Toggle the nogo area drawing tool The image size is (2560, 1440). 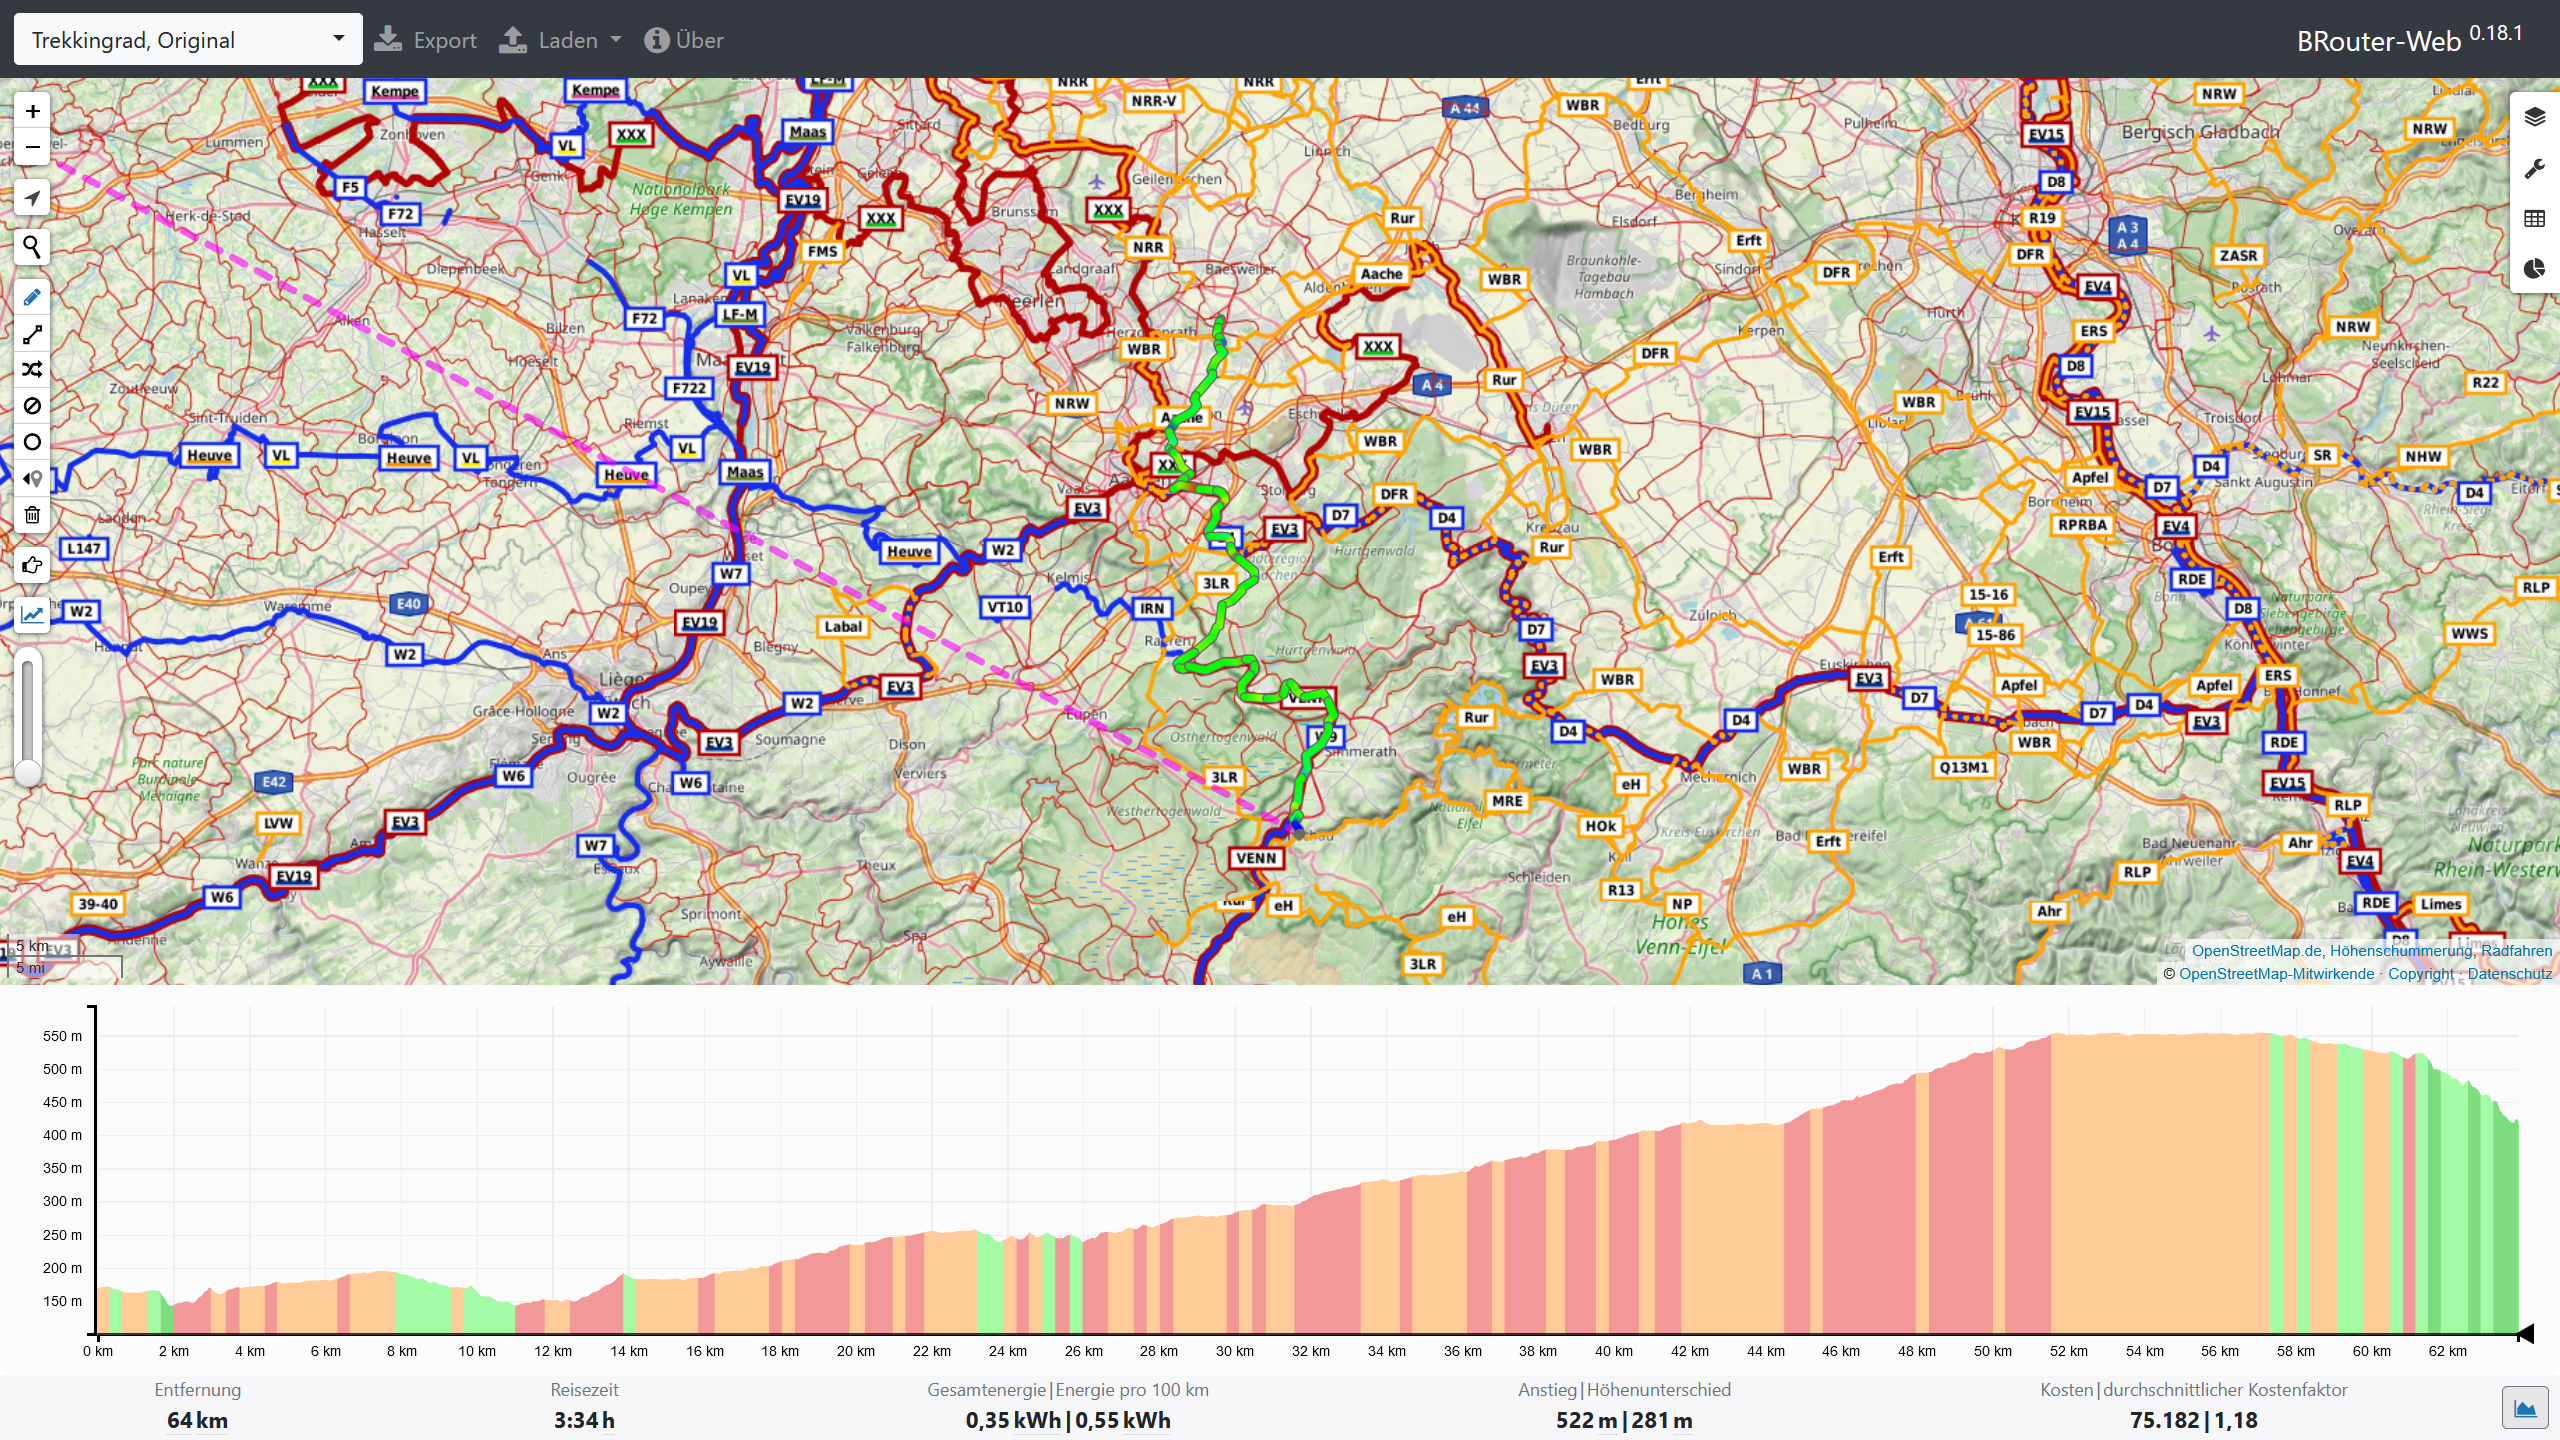[31, 406]
